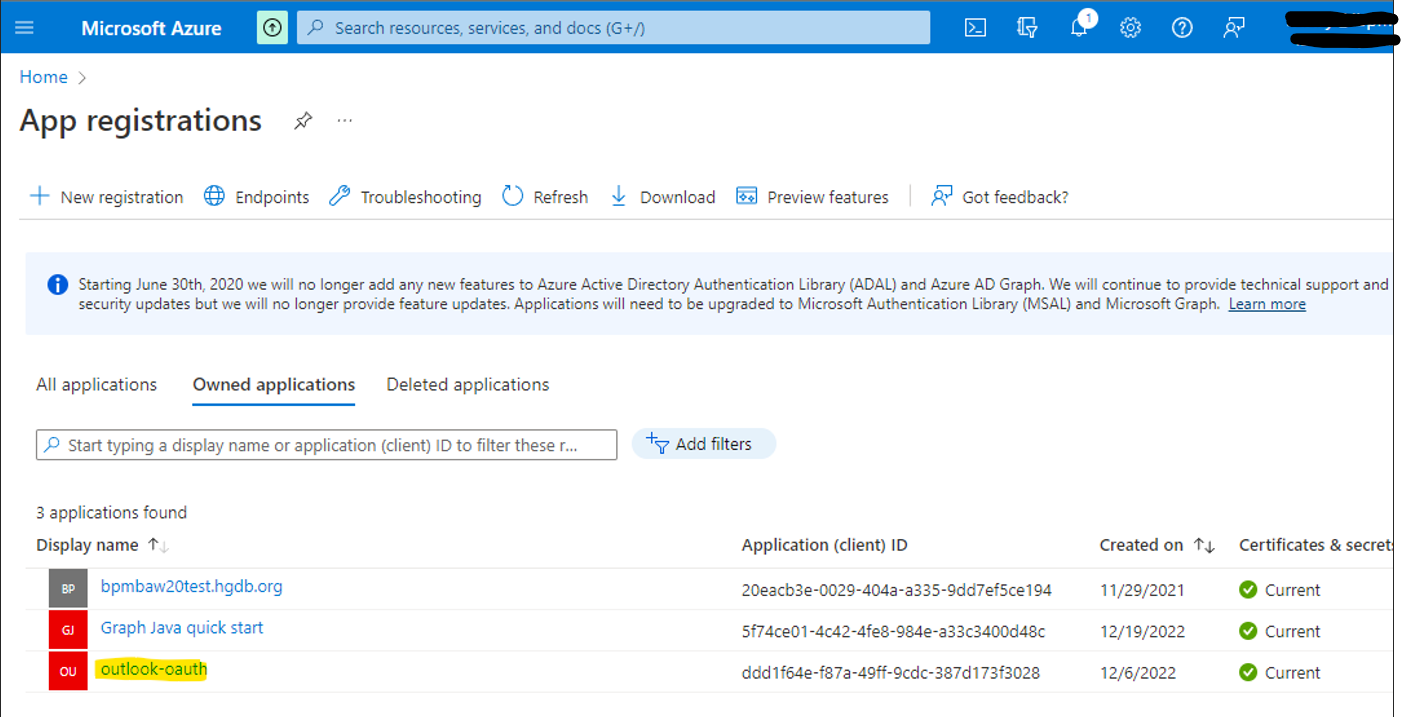
Task: Focus the Search resources search bar
Action: tap(613, 28)
